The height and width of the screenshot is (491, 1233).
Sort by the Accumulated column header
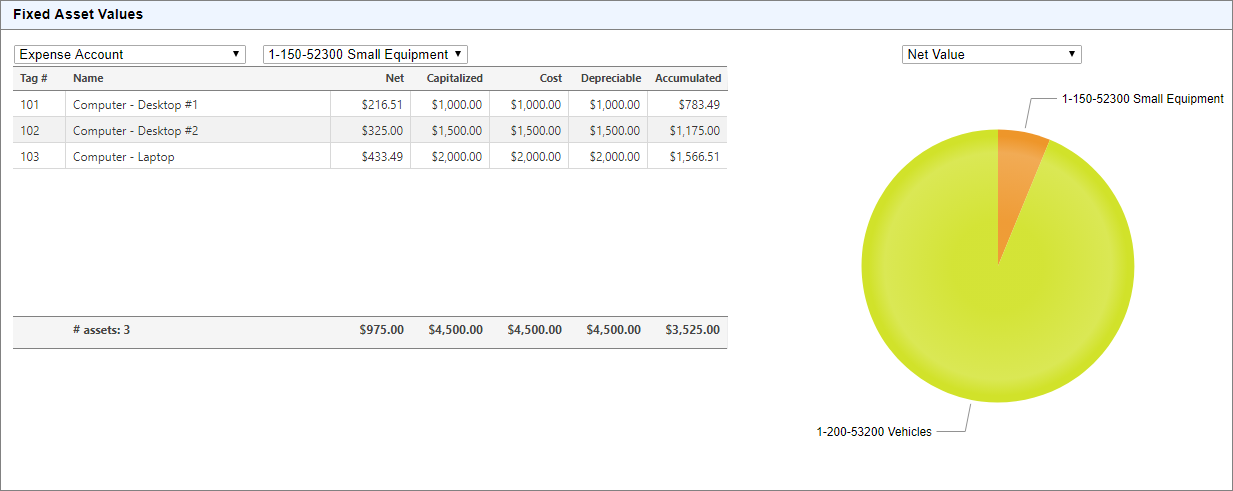pos(687,78)
